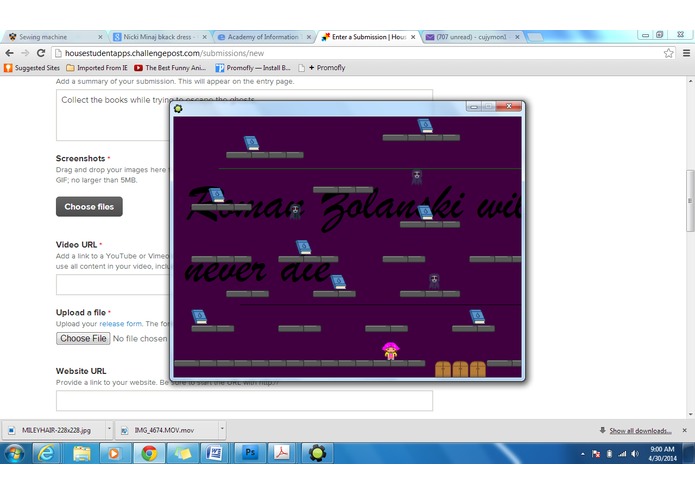
Task: Open Windows Explorer from the taskbar
Action: tap(82, 453)
